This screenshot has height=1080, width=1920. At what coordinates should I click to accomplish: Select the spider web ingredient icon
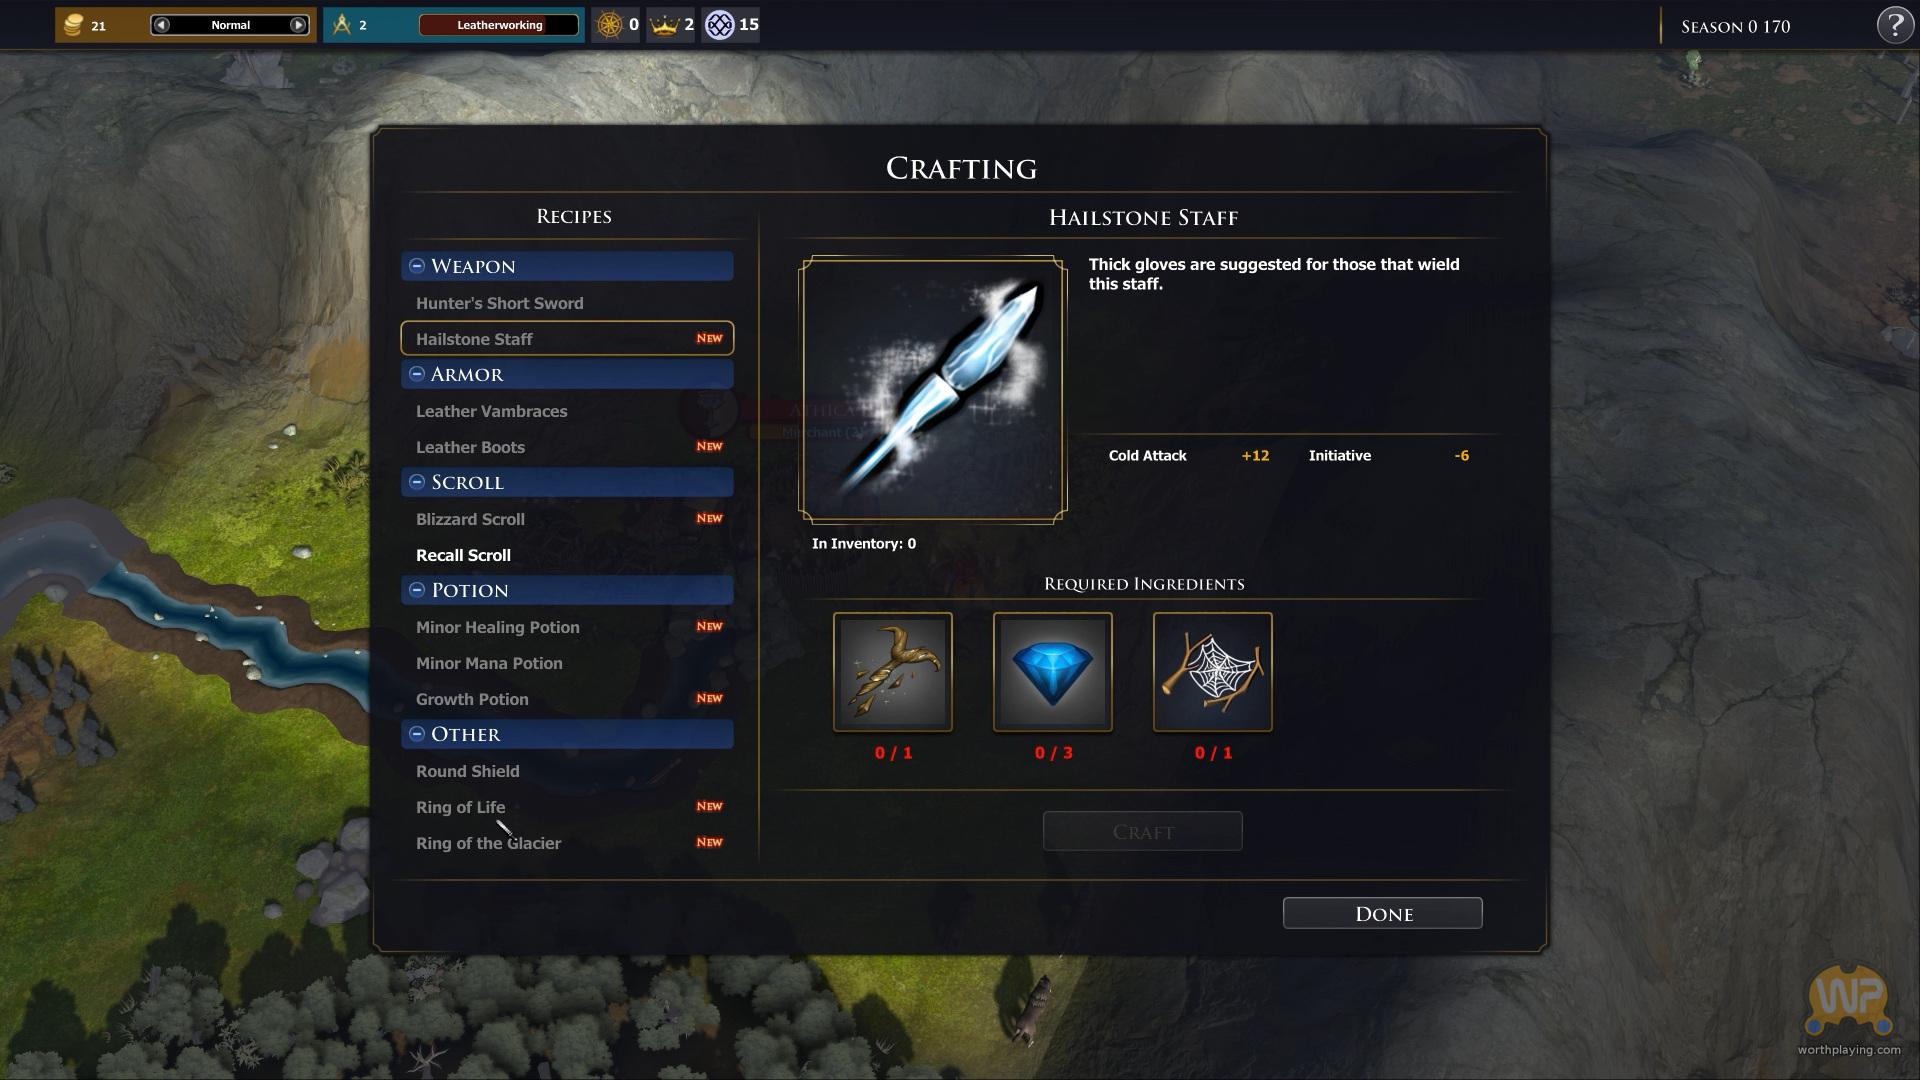point(1213,672)
